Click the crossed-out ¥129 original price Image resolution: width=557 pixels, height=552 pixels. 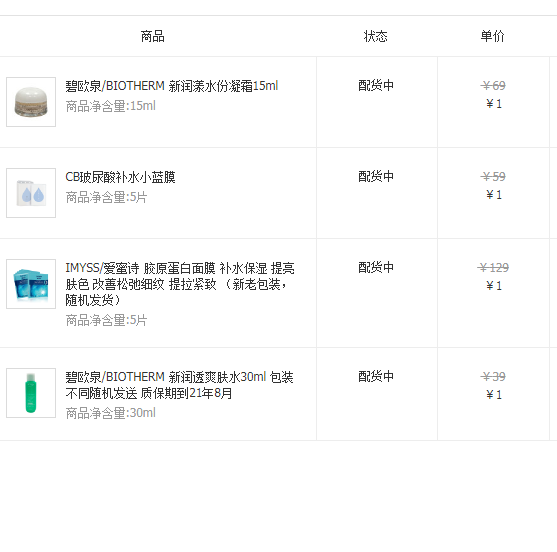pyautogui.click(x=493, y=267)
